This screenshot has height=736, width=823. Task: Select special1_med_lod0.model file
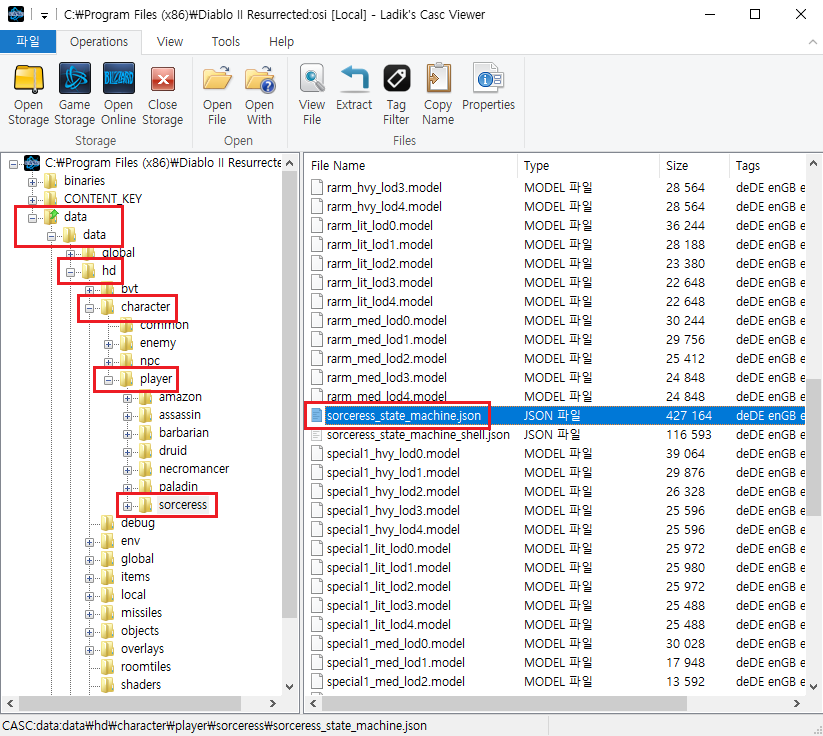tap(395, 644)
